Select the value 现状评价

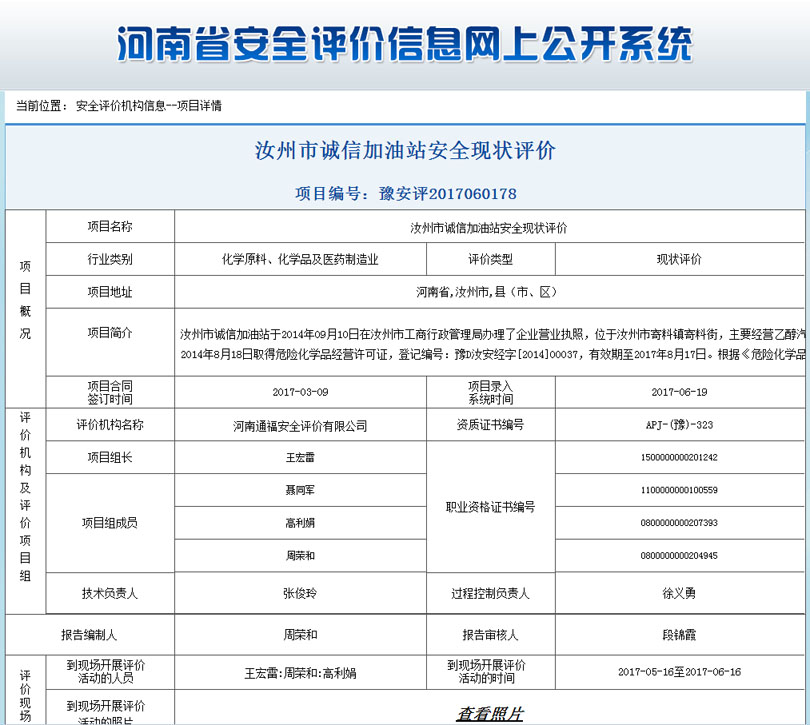[679, 259]
